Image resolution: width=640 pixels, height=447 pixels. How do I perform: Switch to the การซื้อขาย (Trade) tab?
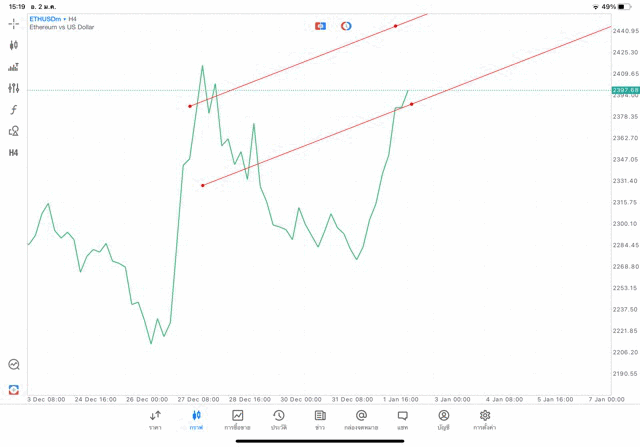[x=237, y=420]
